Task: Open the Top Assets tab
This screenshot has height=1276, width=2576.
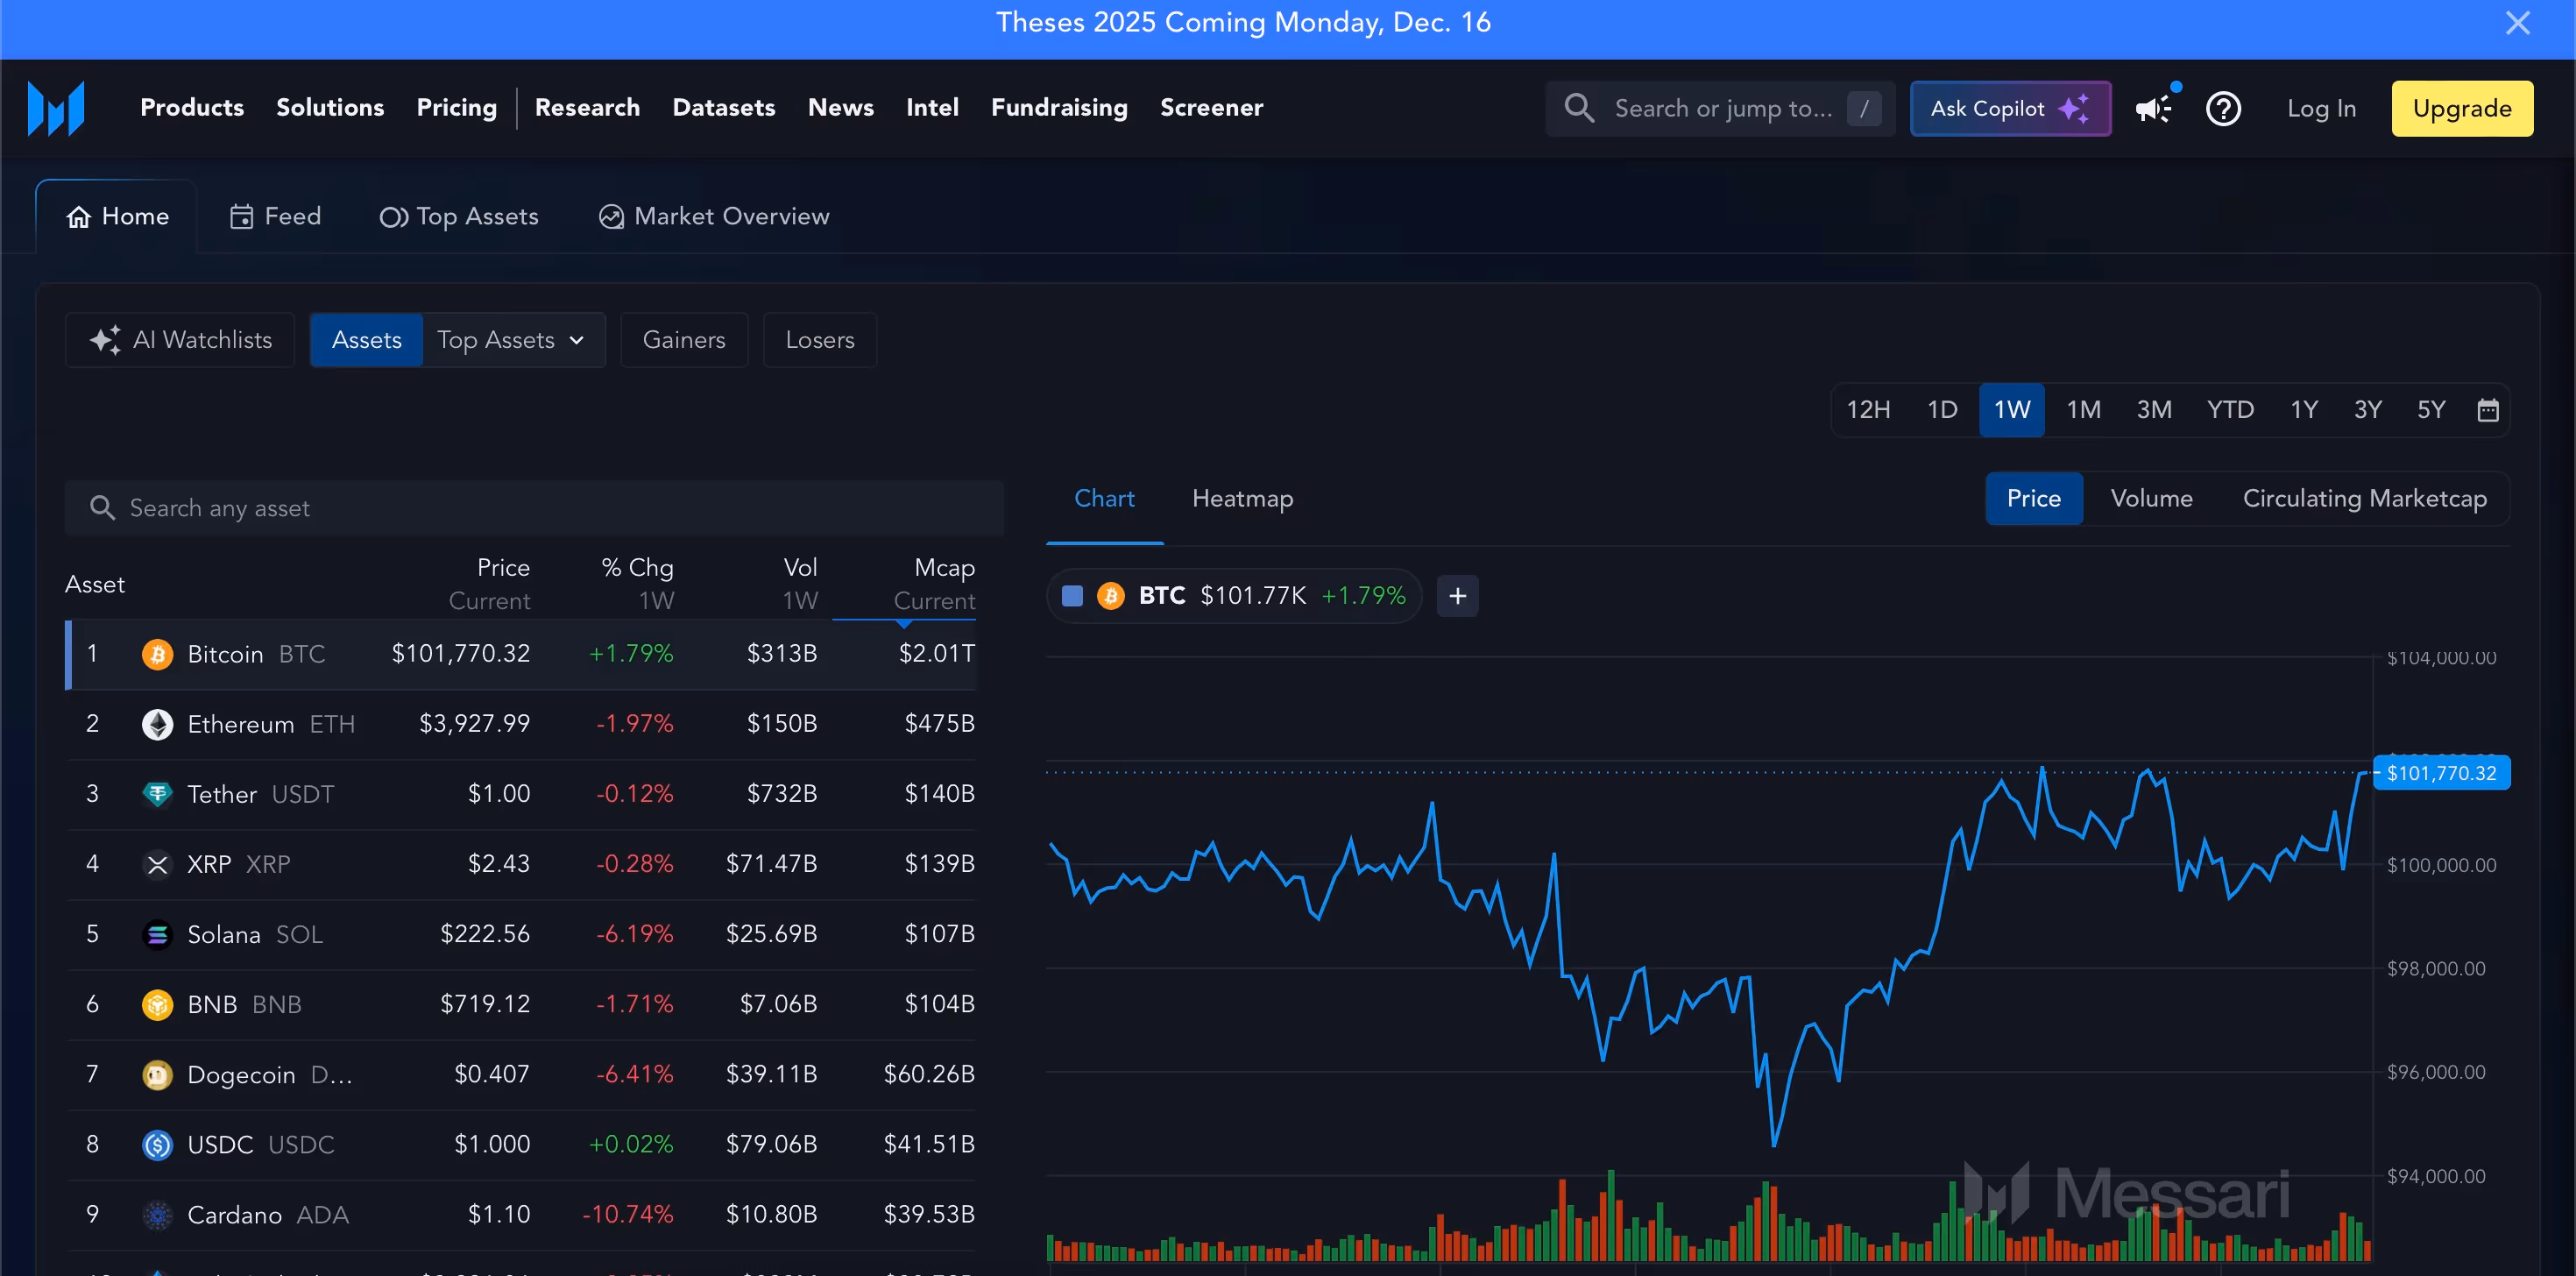Action: (x=459, y=217)
